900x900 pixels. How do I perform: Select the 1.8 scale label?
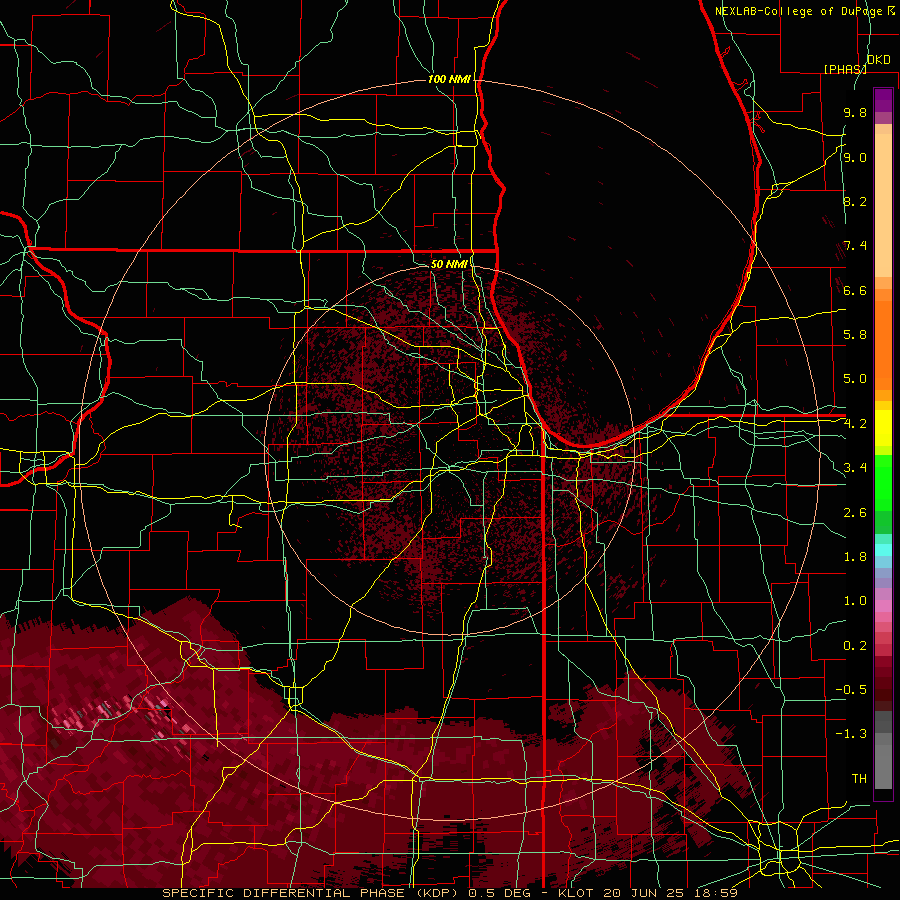[x=855, y=557]
